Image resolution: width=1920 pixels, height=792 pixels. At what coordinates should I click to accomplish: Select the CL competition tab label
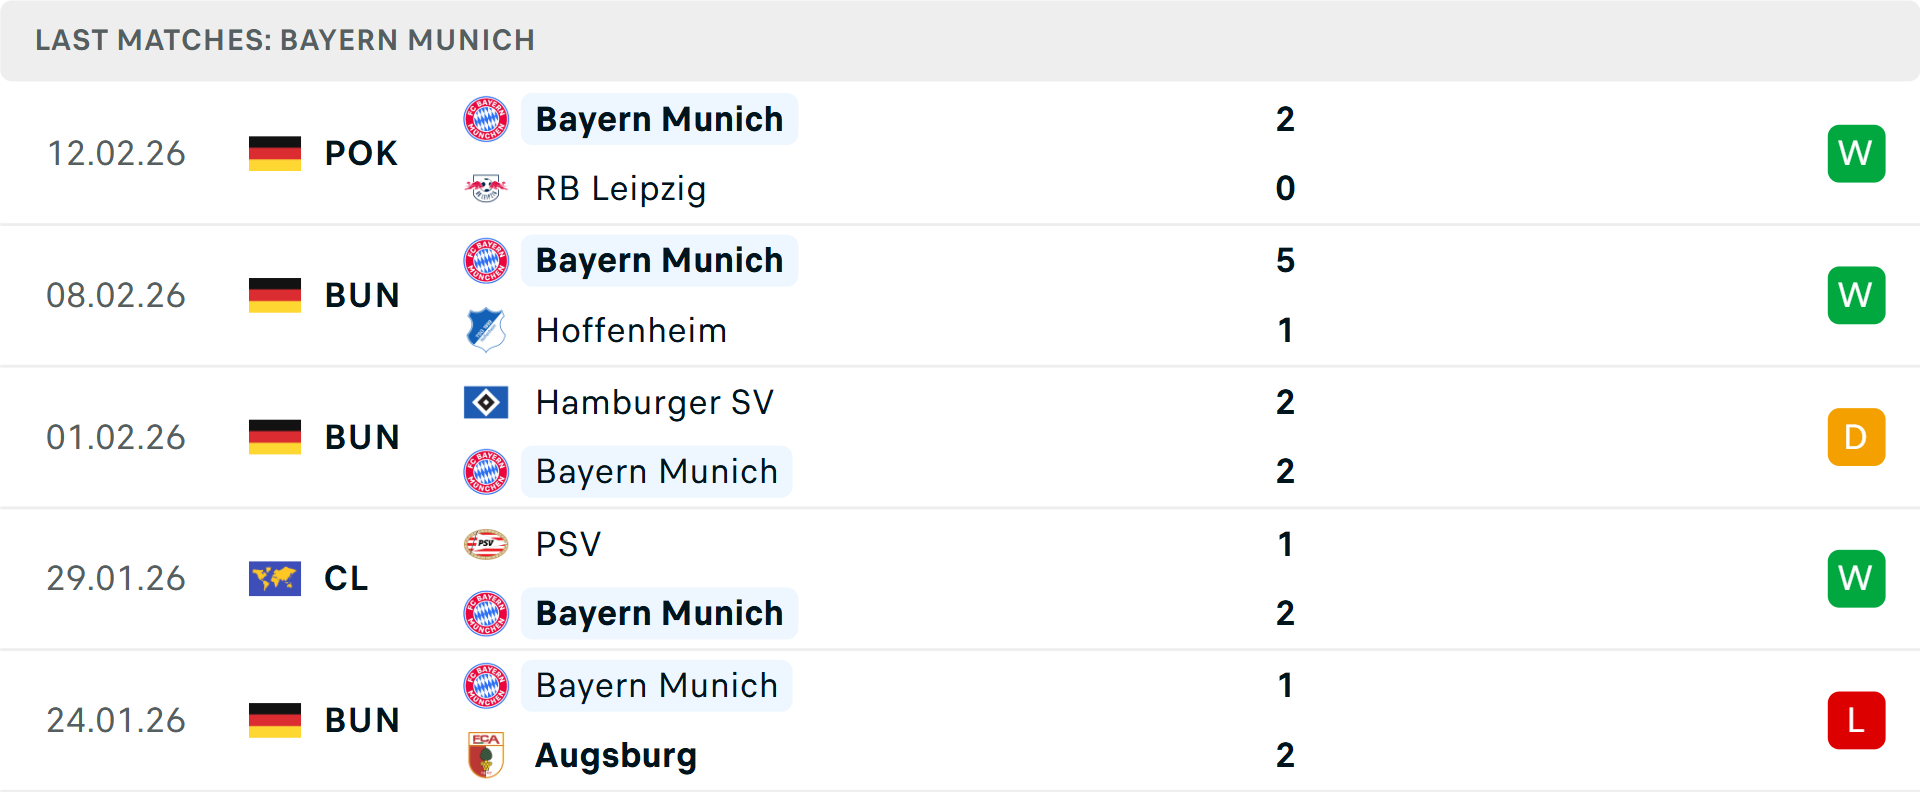pyautogui.click(x=346, y=578)
